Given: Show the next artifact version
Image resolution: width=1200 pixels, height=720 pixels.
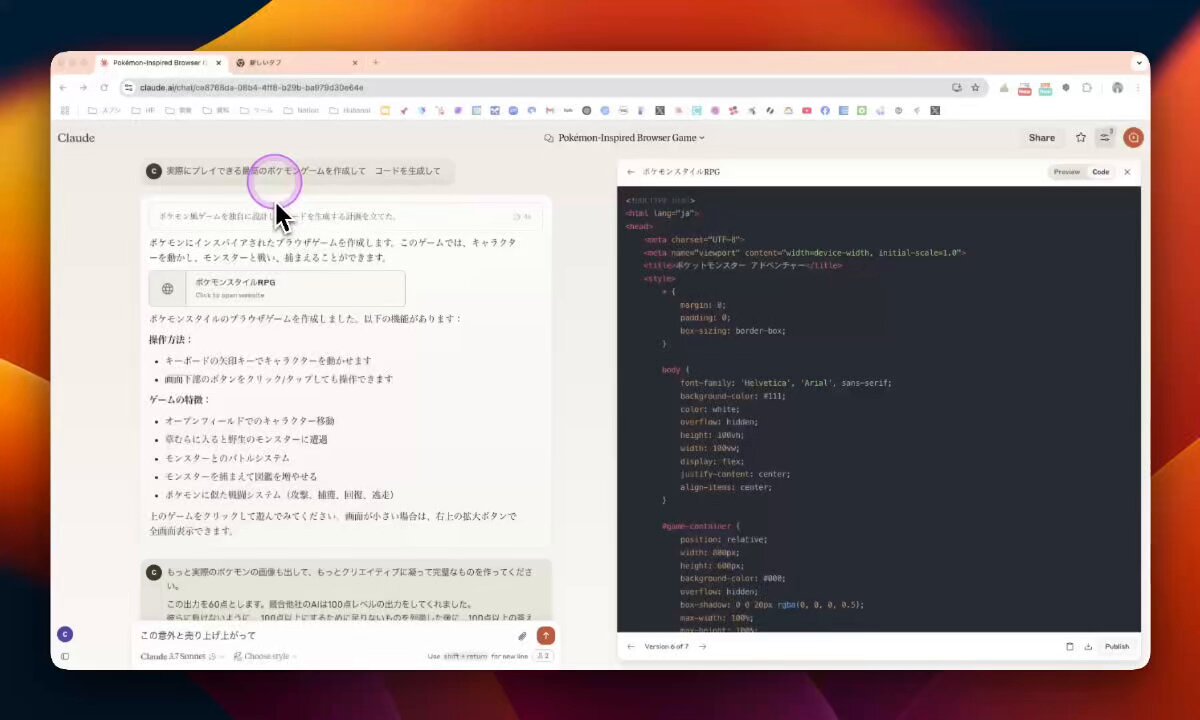Looking at the screenshot, I should [x=702, y=646].
